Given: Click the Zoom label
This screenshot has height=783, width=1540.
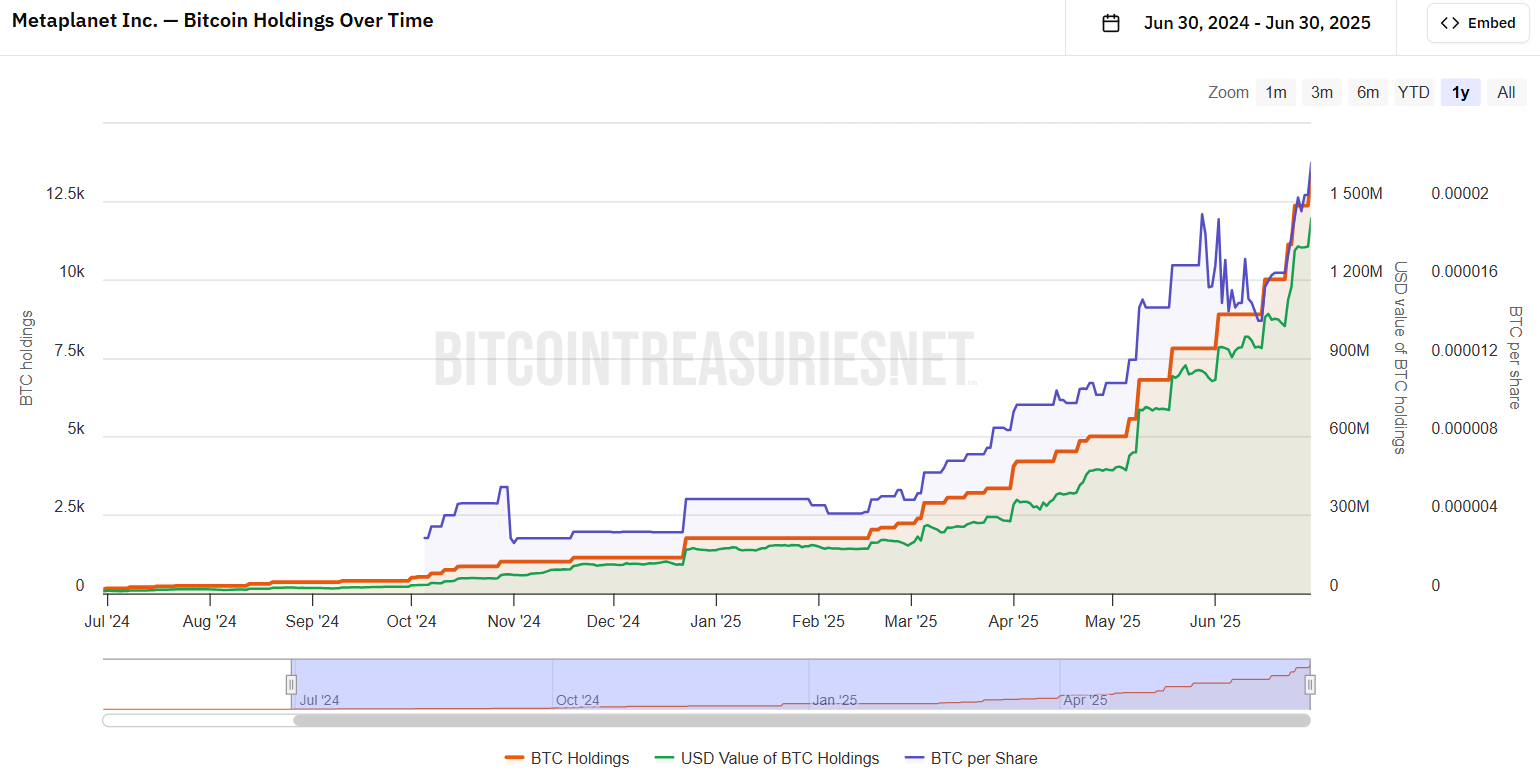Looking at the screenshot, I should (1228, 93).
